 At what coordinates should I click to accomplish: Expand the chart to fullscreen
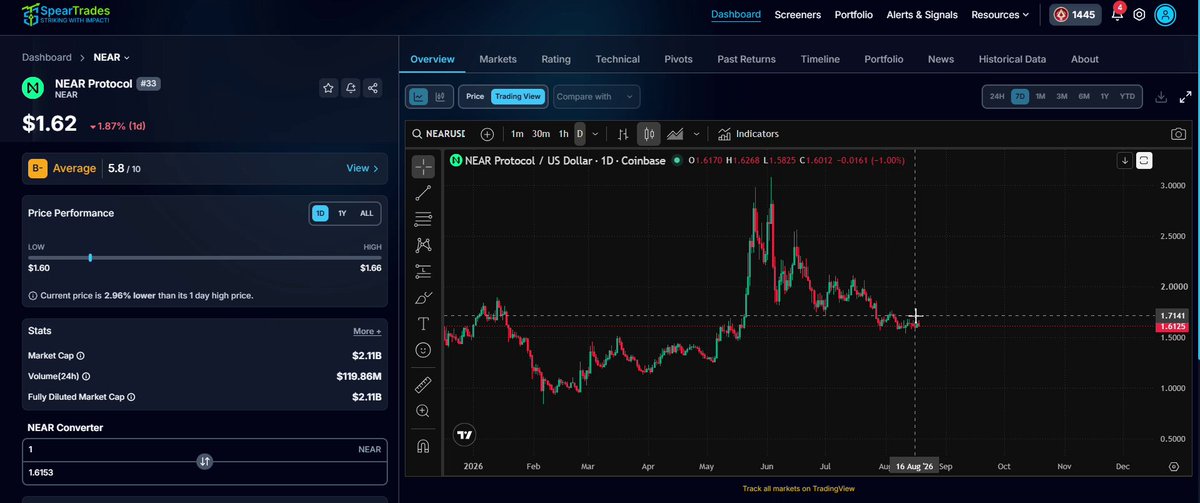(x=1186, y=97)
